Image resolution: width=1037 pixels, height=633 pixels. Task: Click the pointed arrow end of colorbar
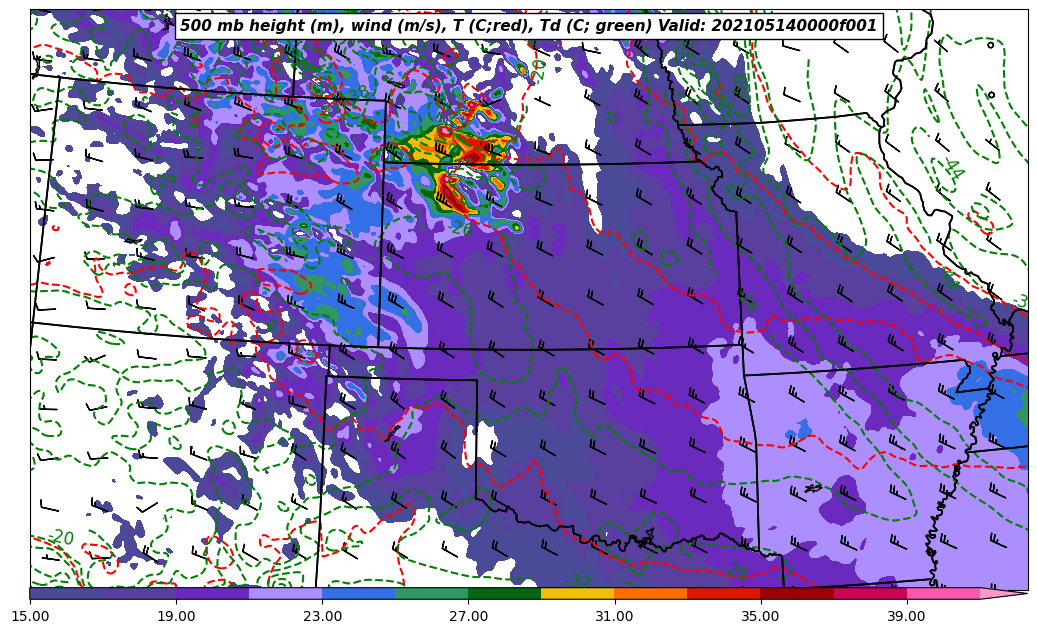(x=1008, y=593)
